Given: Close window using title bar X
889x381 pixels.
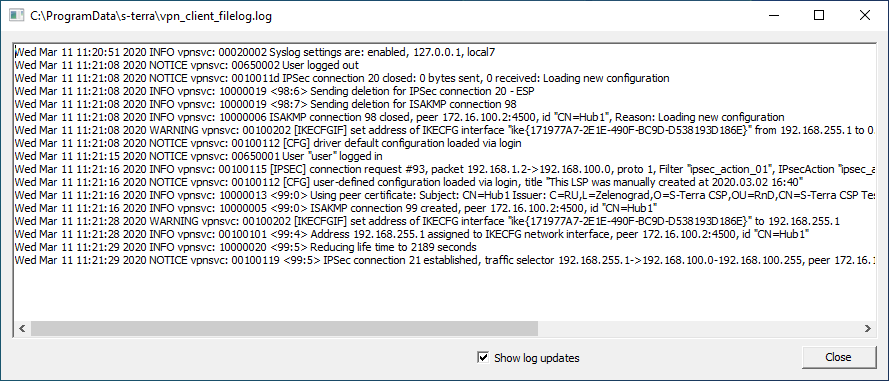Looking at the screenshot, I should coord(864,16).
